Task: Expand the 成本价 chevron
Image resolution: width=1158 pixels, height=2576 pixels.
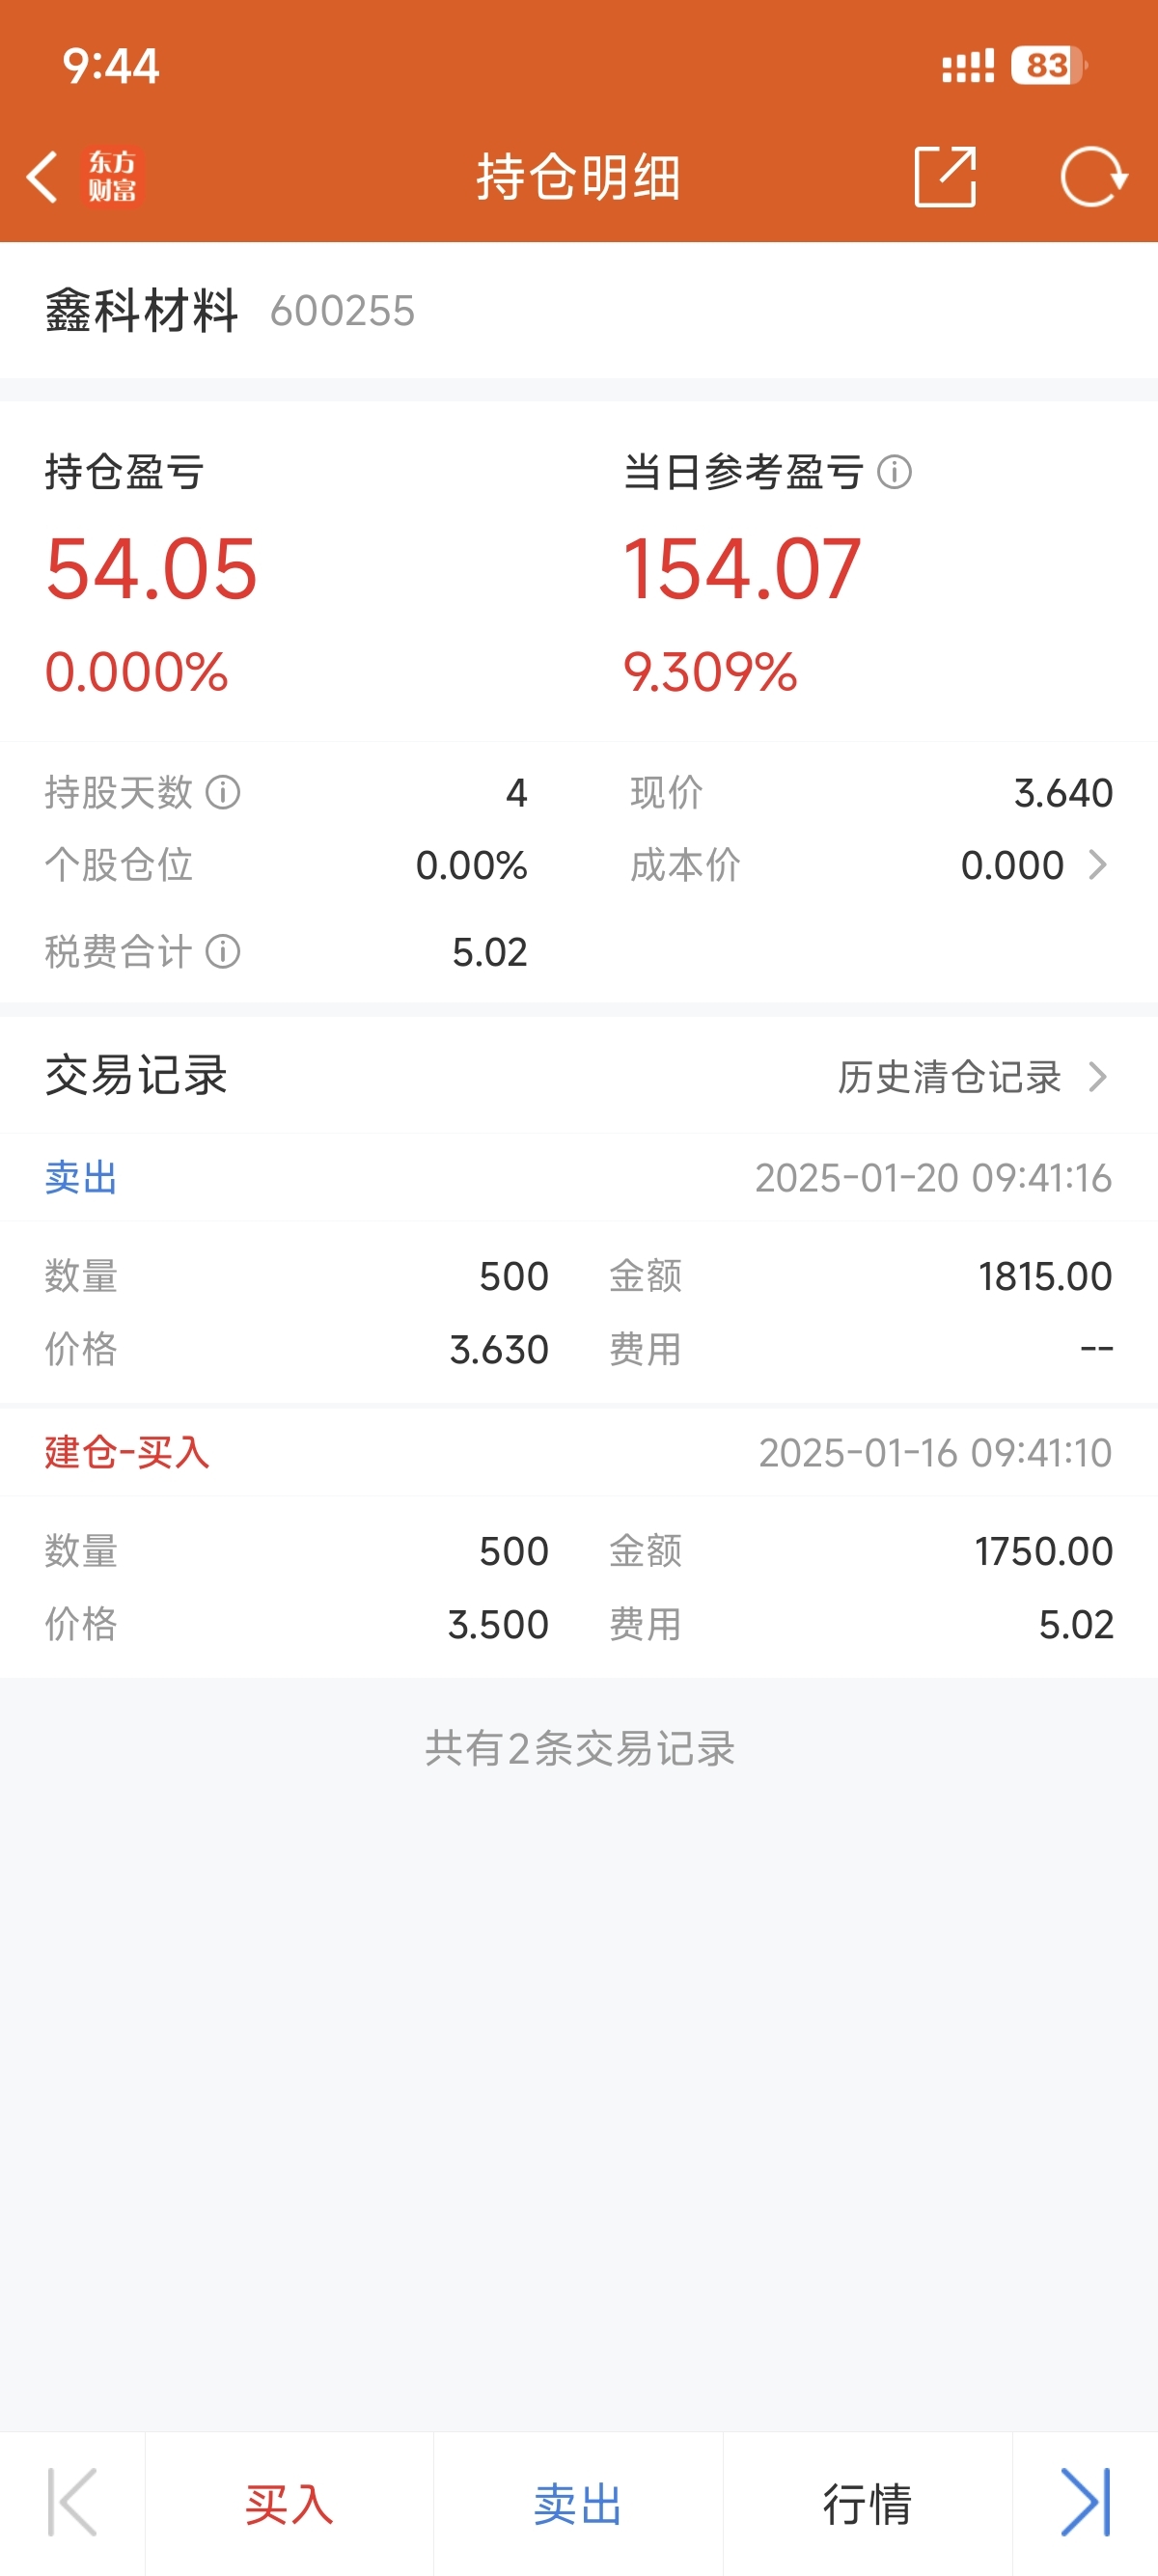Action: tap(1098, 865)
